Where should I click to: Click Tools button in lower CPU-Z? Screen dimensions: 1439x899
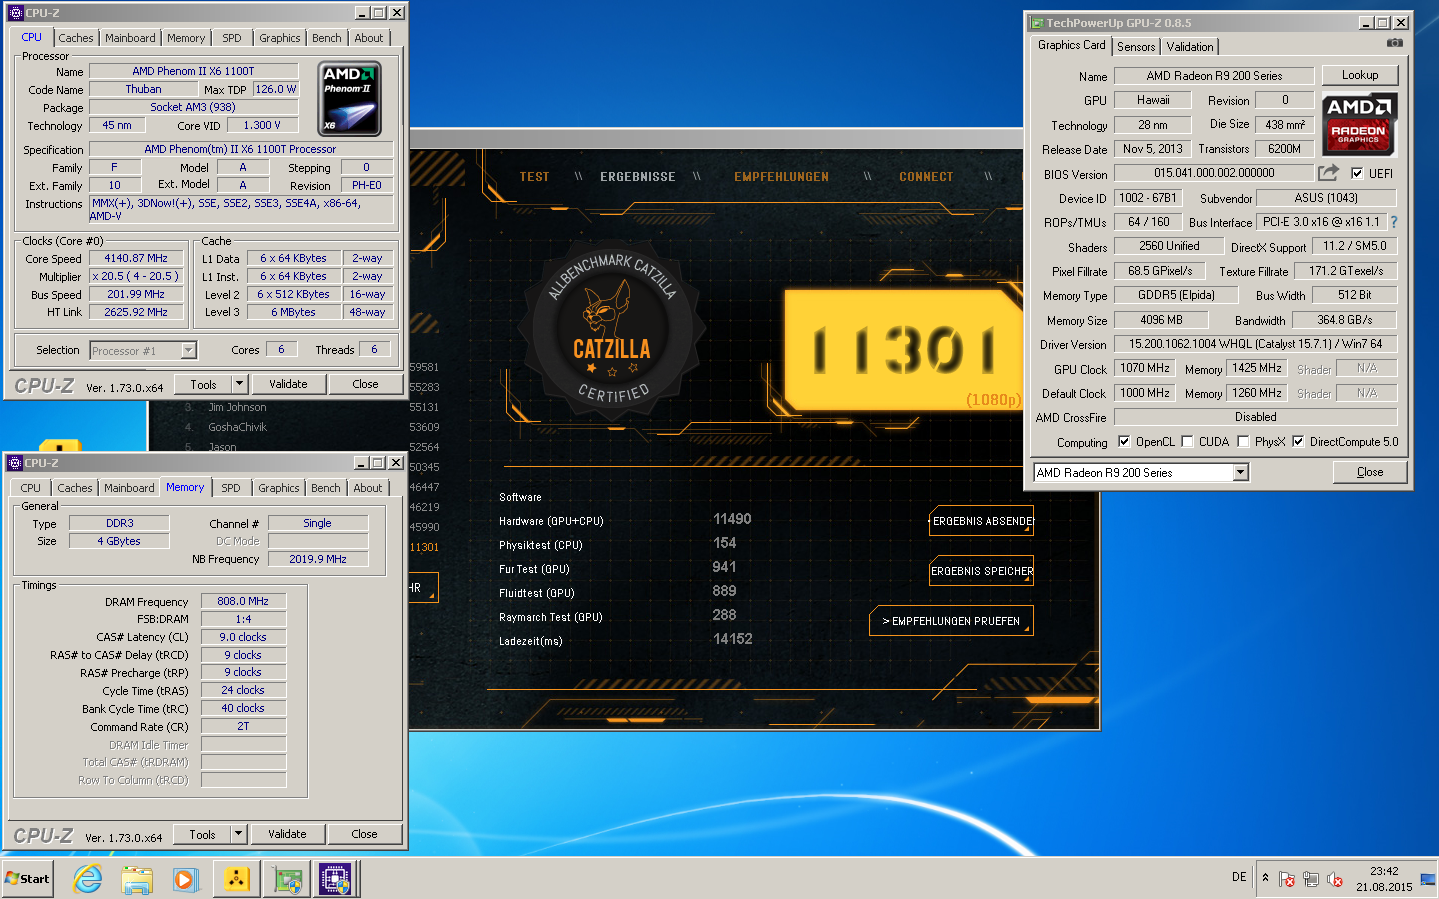(x=203, y=834)
